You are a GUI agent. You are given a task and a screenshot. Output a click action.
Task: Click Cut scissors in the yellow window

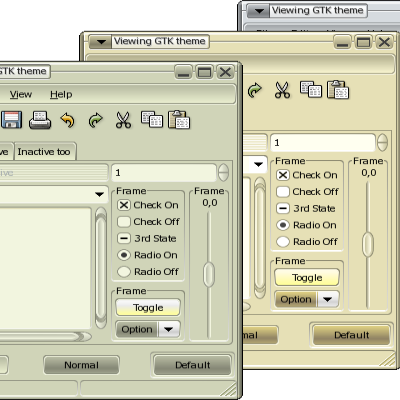click(283, 90)
